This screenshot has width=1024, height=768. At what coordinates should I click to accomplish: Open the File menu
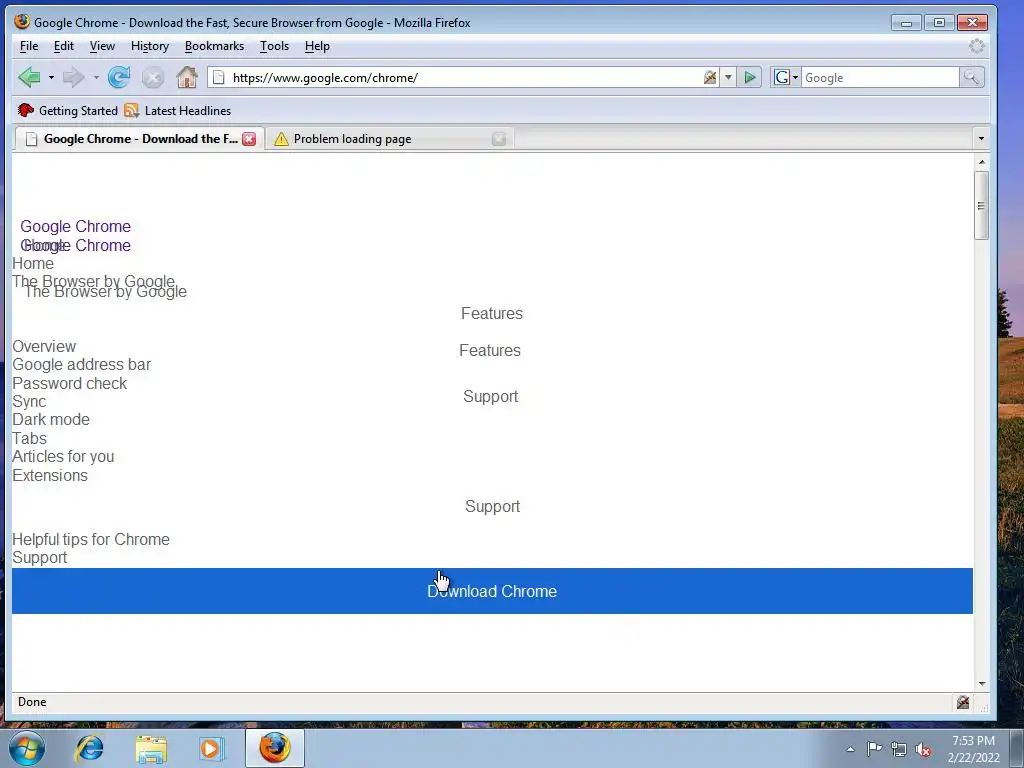(29, 46)
